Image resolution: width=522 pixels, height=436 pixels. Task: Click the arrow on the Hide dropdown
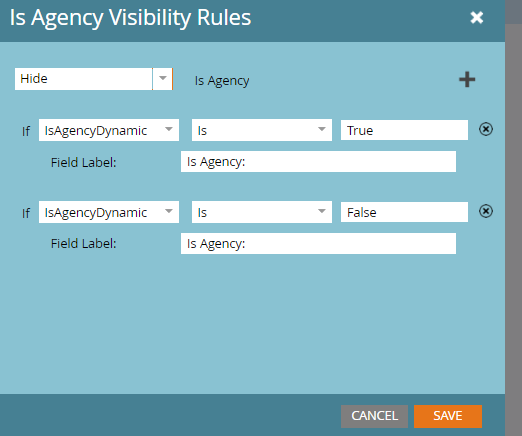[163, 79]
